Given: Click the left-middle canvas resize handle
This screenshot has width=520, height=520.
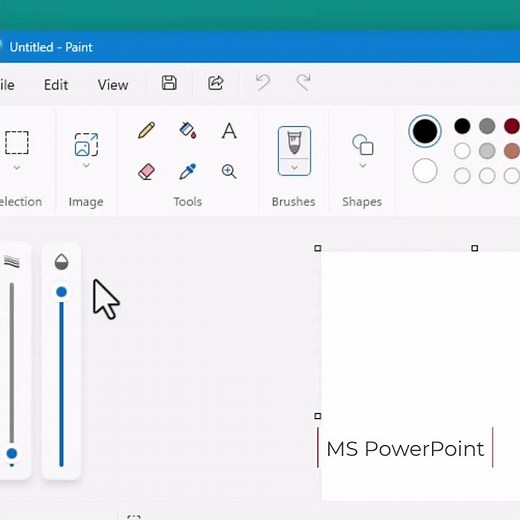Looking at the screenshot, I should tap(318, 416).
